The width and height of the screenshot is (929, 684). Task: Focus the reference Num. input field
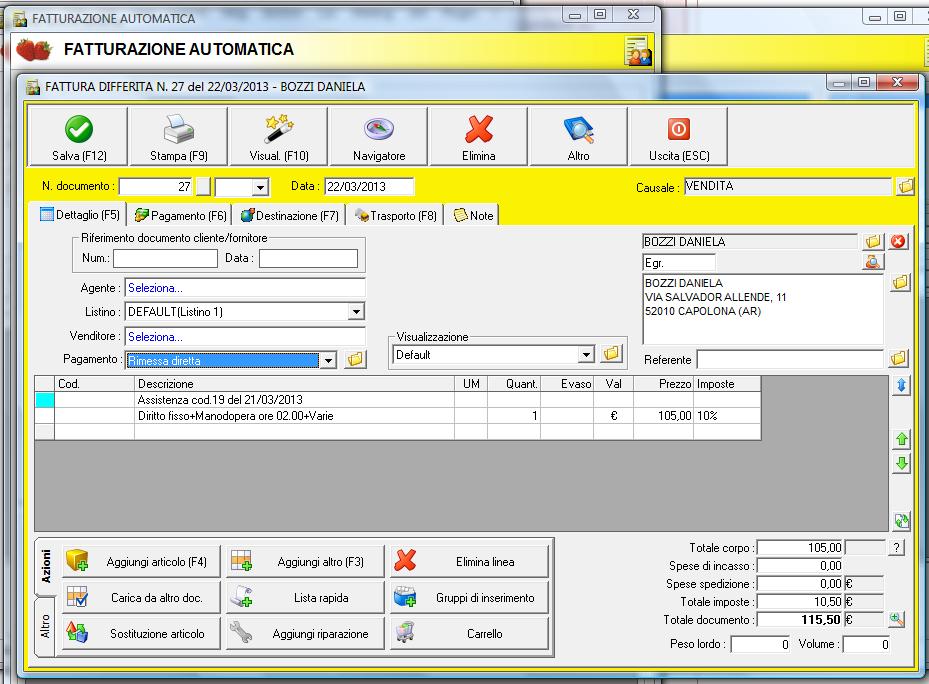click(165, 258)
